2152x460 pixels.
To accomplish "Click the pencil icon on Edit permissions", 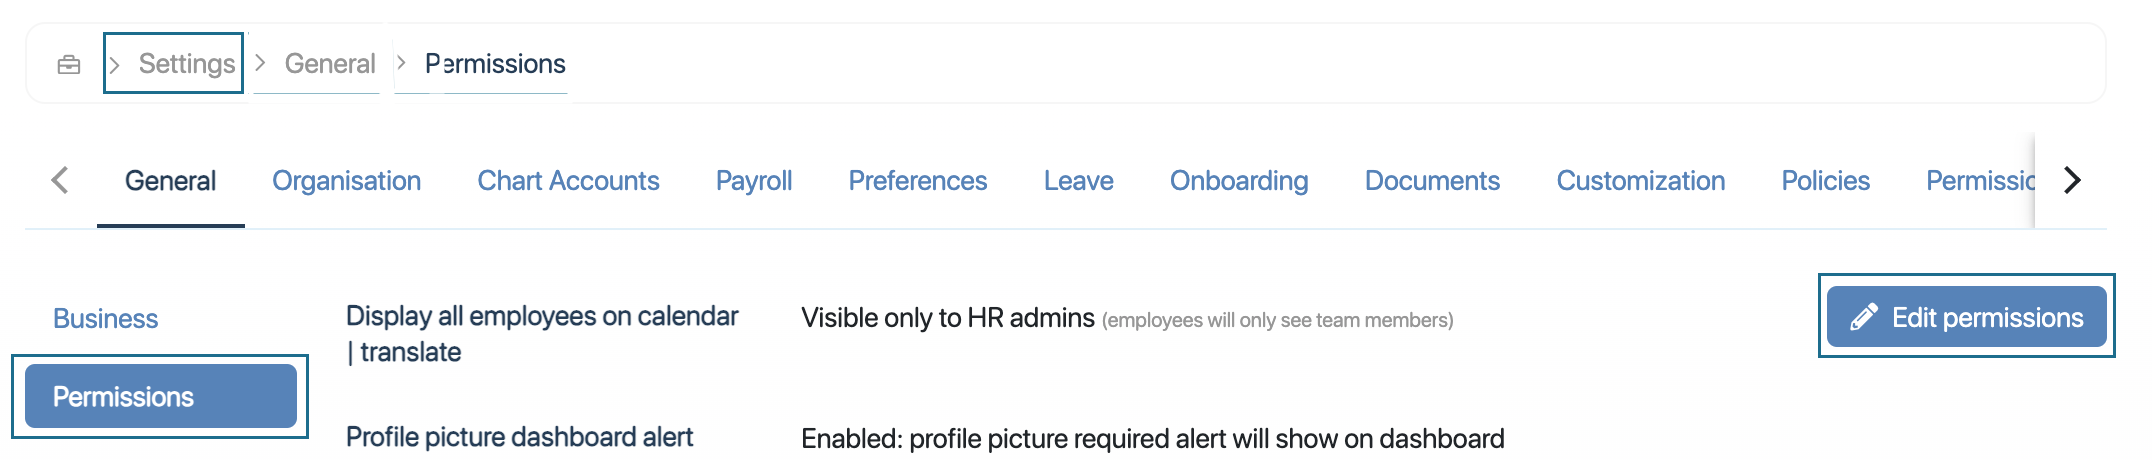I will [x=1863, y=318].
